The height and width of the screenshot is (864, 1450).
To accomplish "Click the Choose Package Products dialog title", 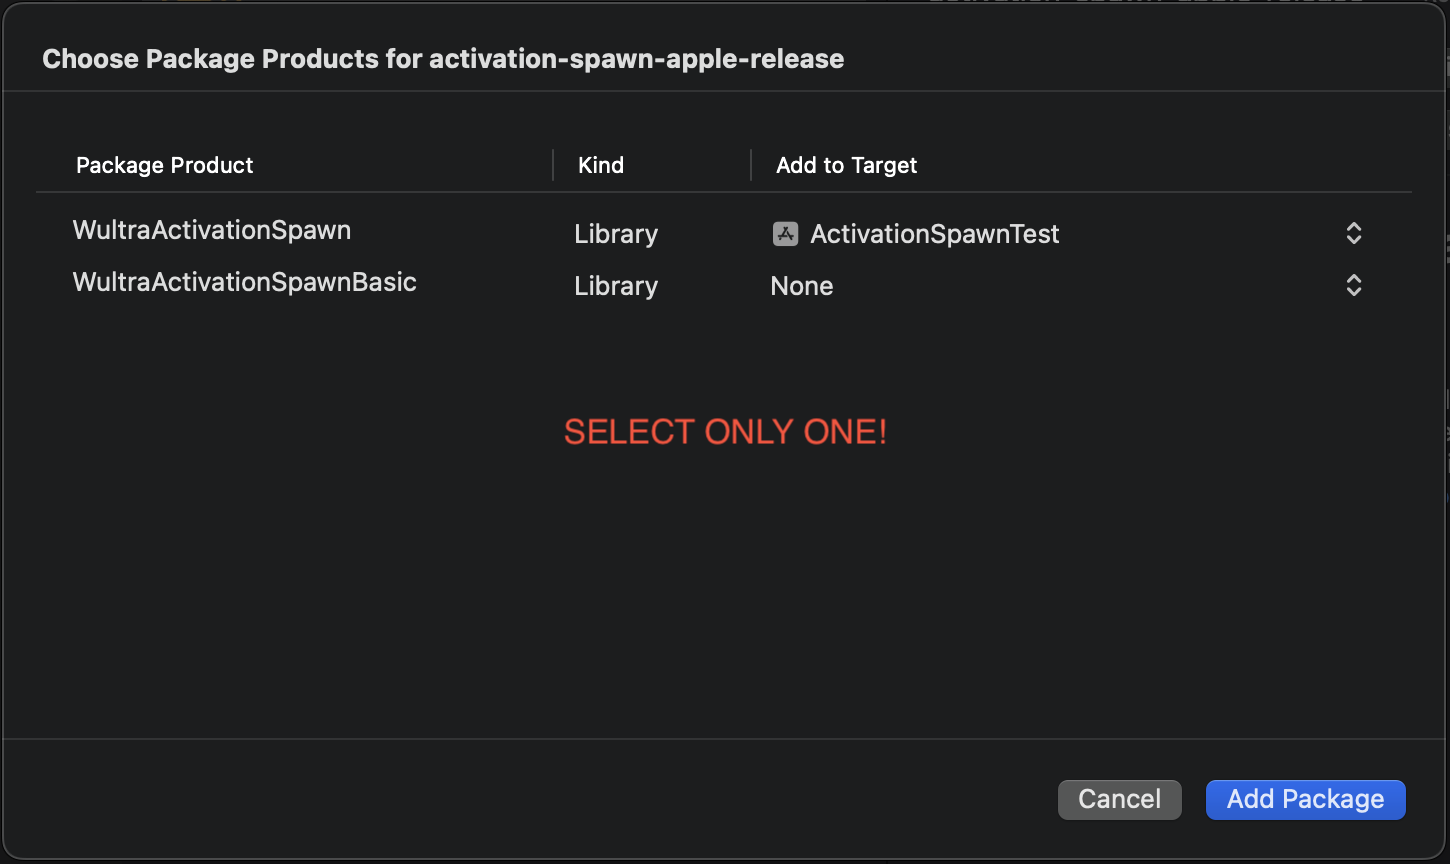I will (443, 59).
